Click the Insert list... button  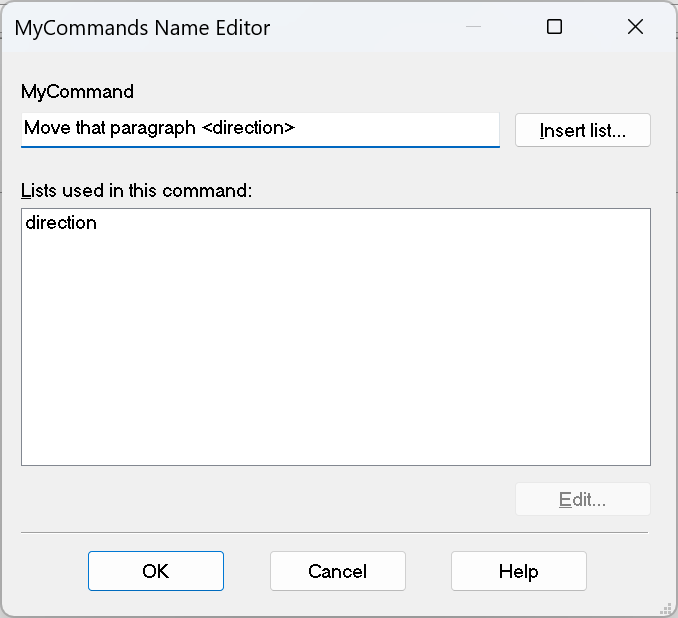point(582,130)
